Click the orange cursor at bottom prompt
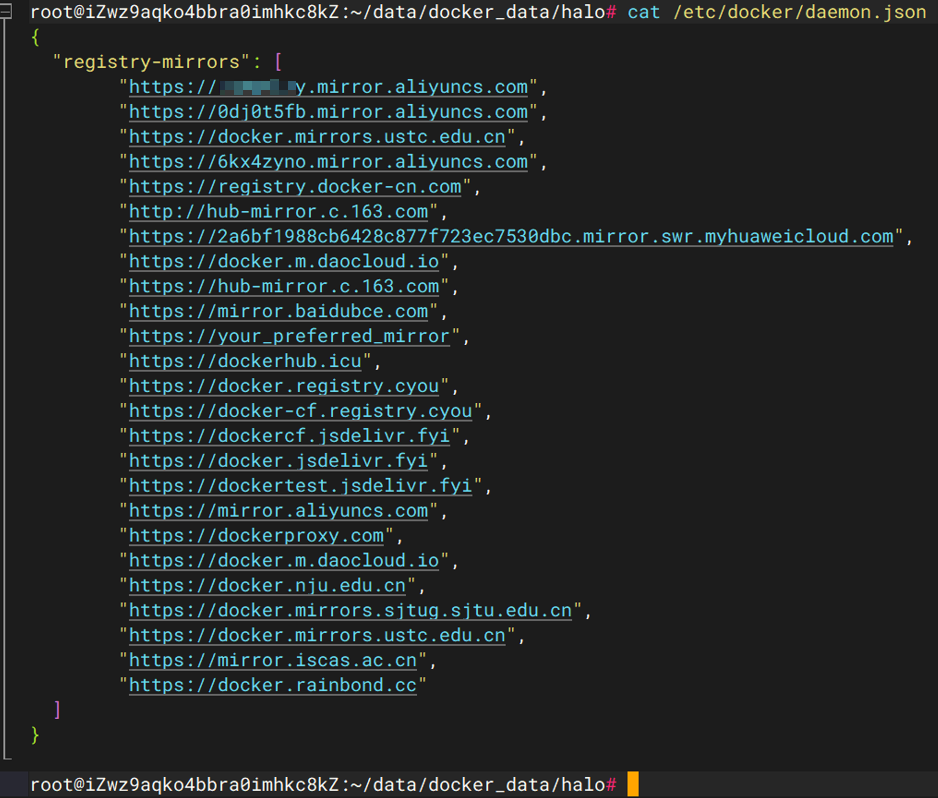This screenshot has height=798, width=938. pyautogui.click(x=632, y=784)
